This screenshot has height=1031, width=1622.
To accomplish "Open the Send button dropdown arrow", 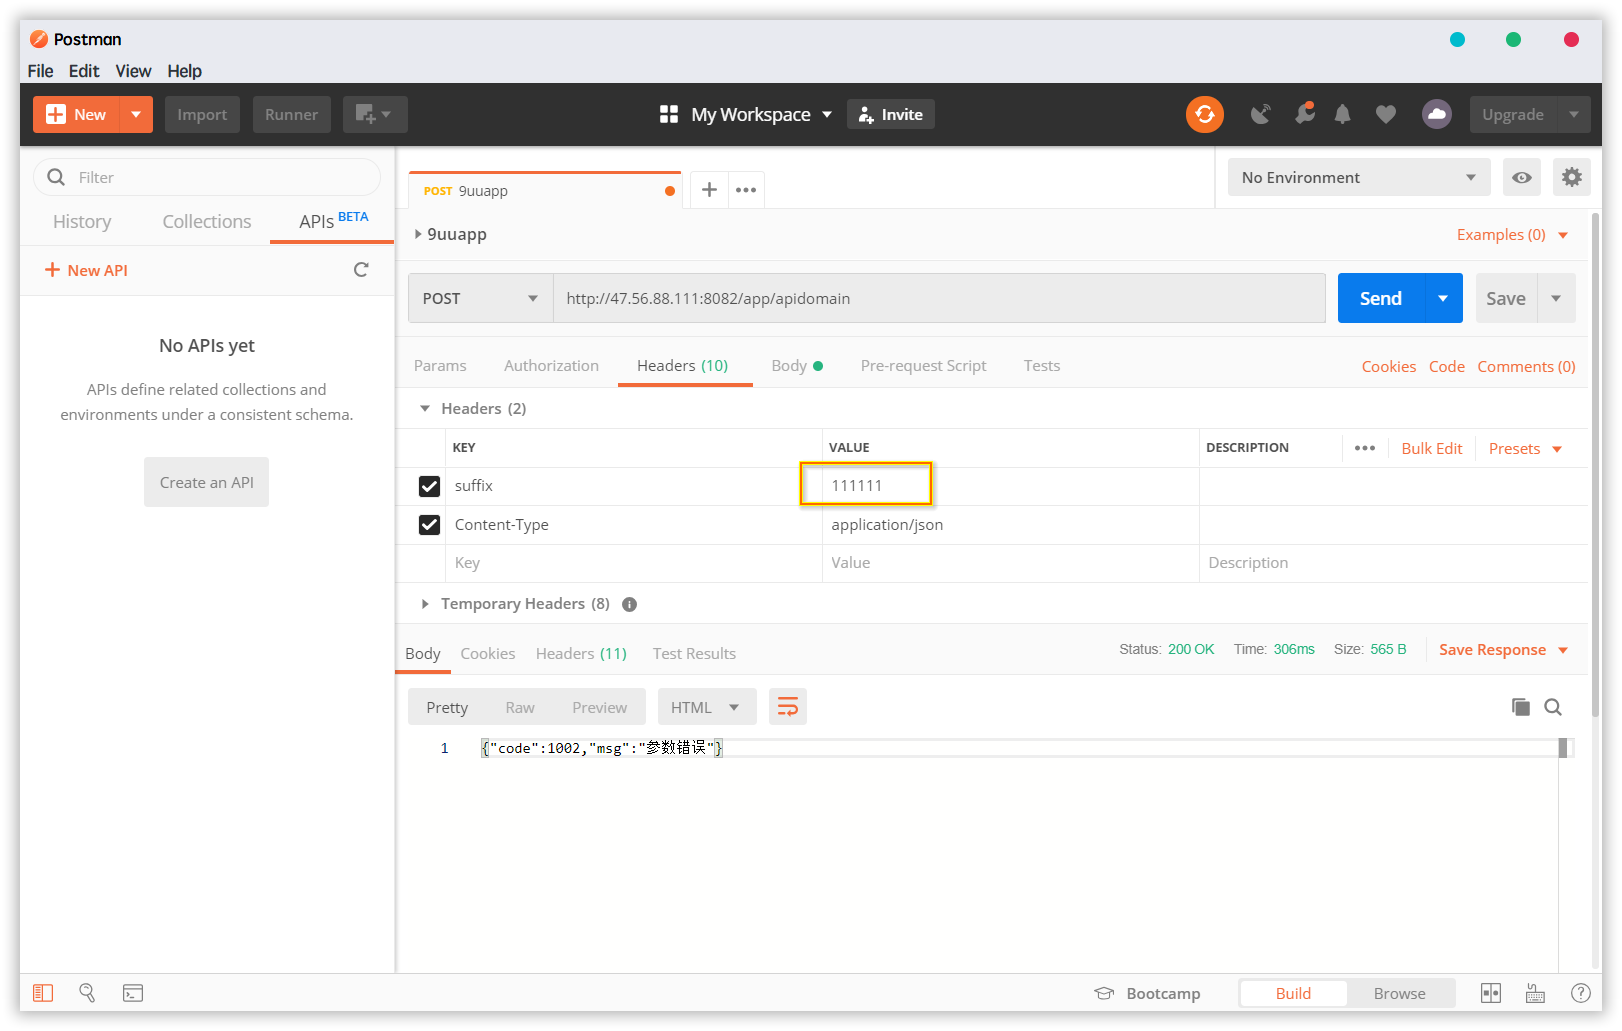I will tap(1443, 298).
